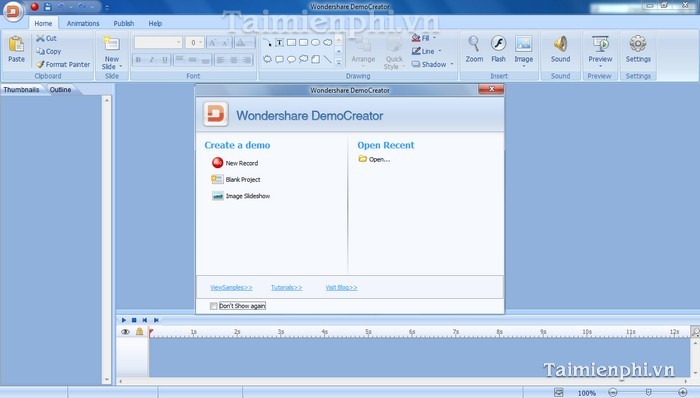
Task: Select the Outline panel tab
Action: (x=61, y=90)
